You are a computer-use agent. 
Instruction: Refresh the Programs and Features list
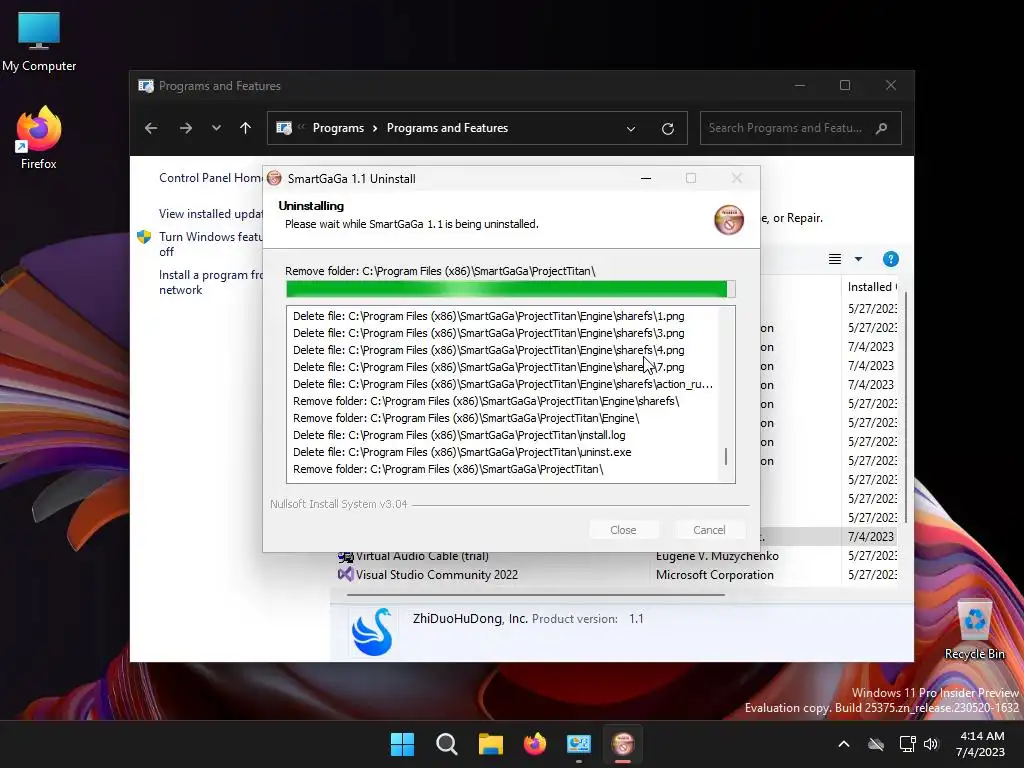667,129
